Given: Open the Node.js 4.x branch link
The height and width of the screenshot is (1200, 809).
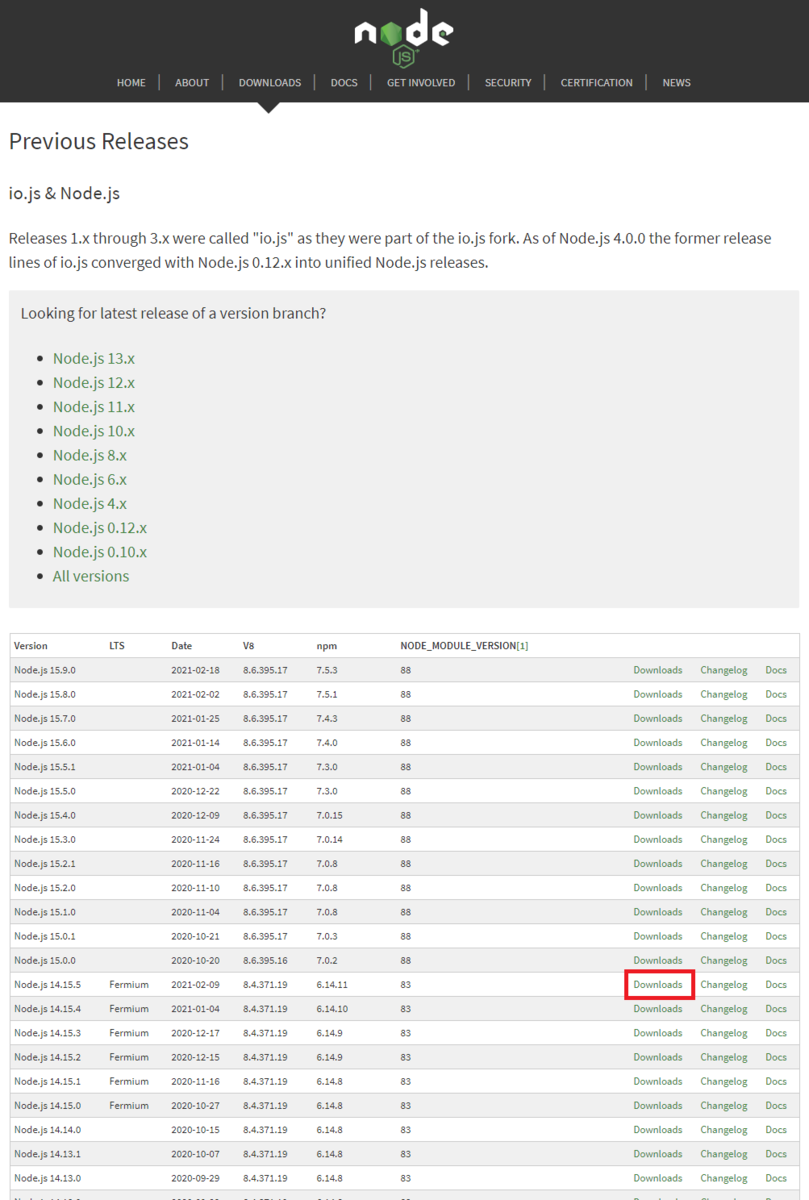Looking at the screenshot, I should [x=90, y=503].
